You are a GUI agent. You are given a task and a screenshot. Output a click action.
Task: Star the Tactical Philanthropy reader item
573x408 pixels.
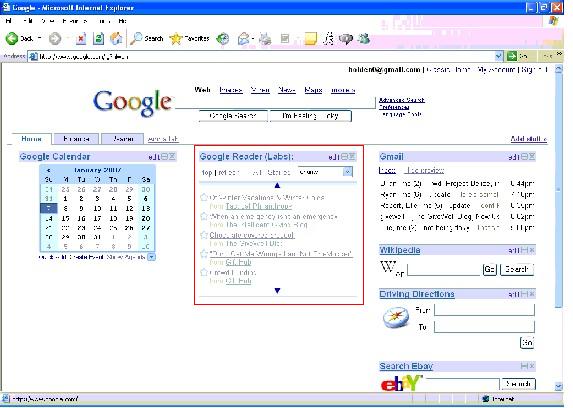(204, 197)
